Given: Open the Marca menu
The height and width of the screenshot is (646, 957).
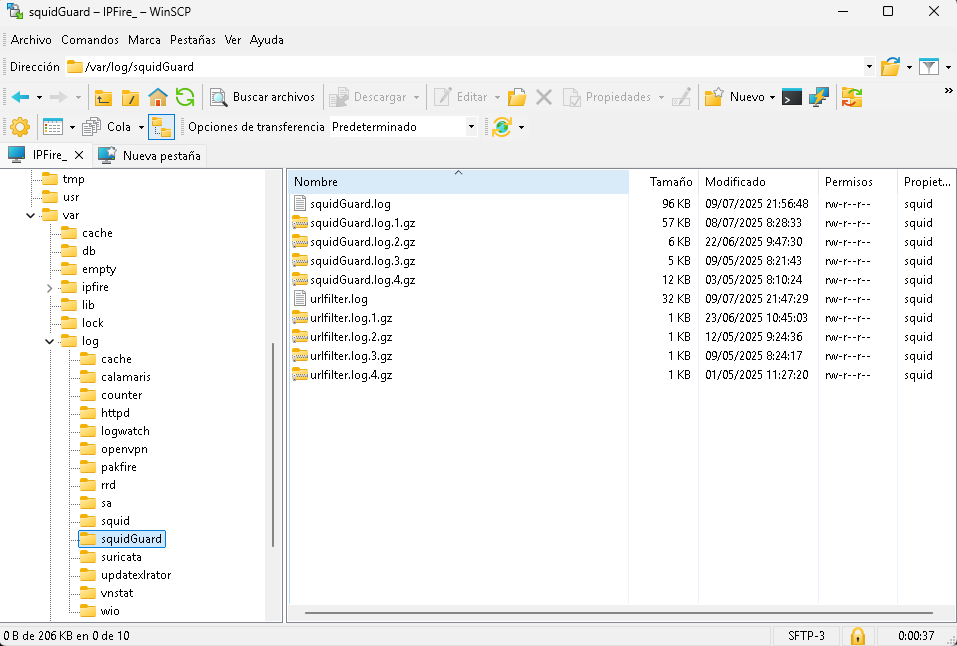Looking at the screenshot, I should (144, 40).
